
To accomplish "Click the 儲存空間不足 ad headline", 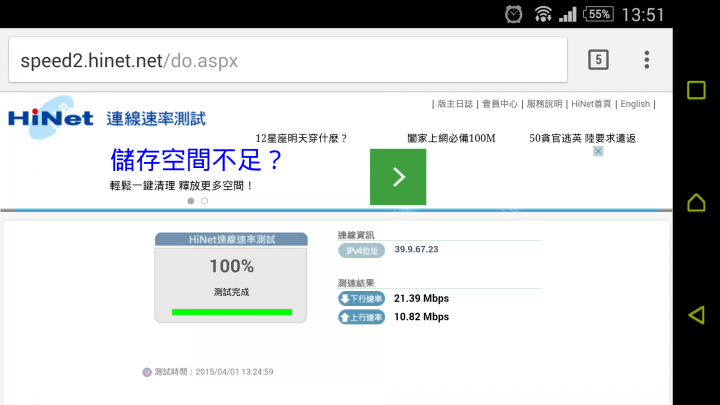I will [196, 160].
